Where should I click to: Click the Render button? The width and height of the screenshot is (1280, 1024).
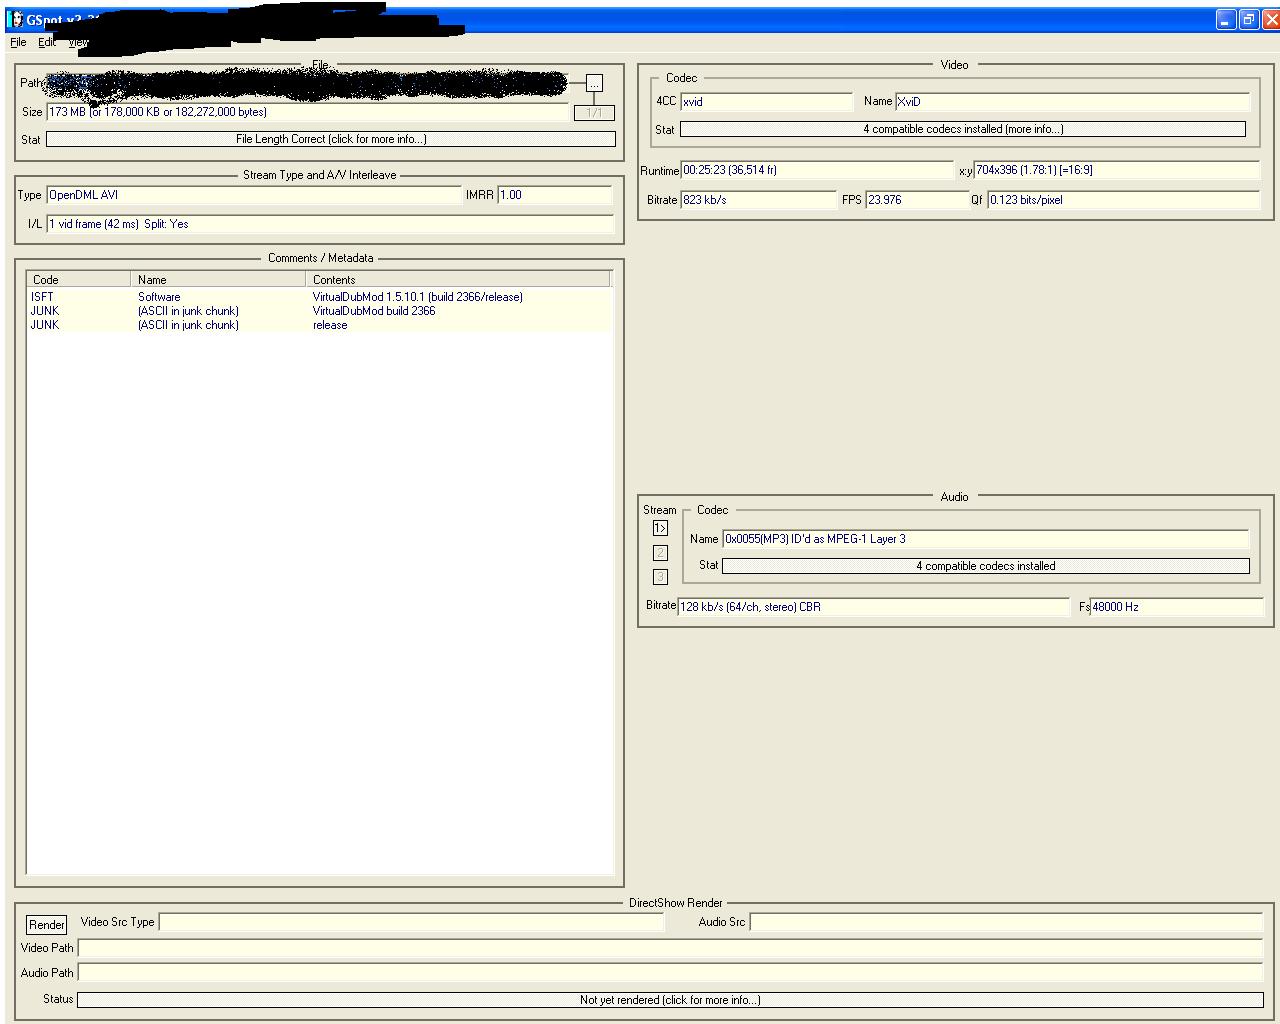(x=46, y=925)
